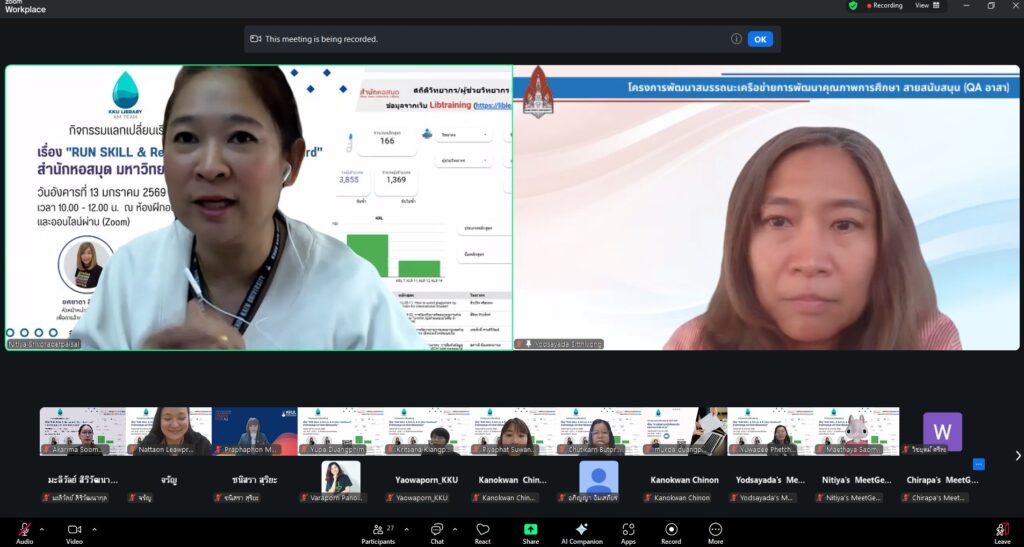1024x547 pixels.
Task: Open the Apps panel
Action: (x=628, y=531)
